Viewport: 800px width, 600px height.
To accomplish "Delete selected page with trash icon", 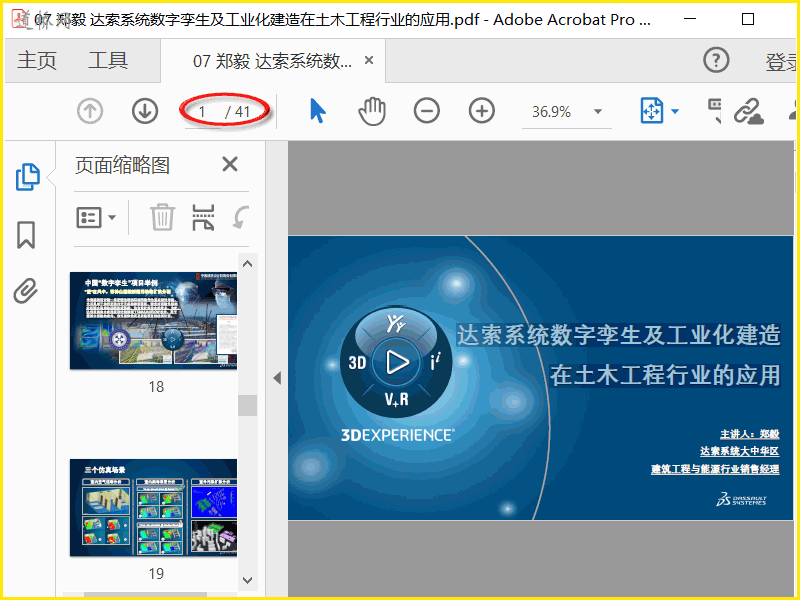I will click(x=162, y=217).
